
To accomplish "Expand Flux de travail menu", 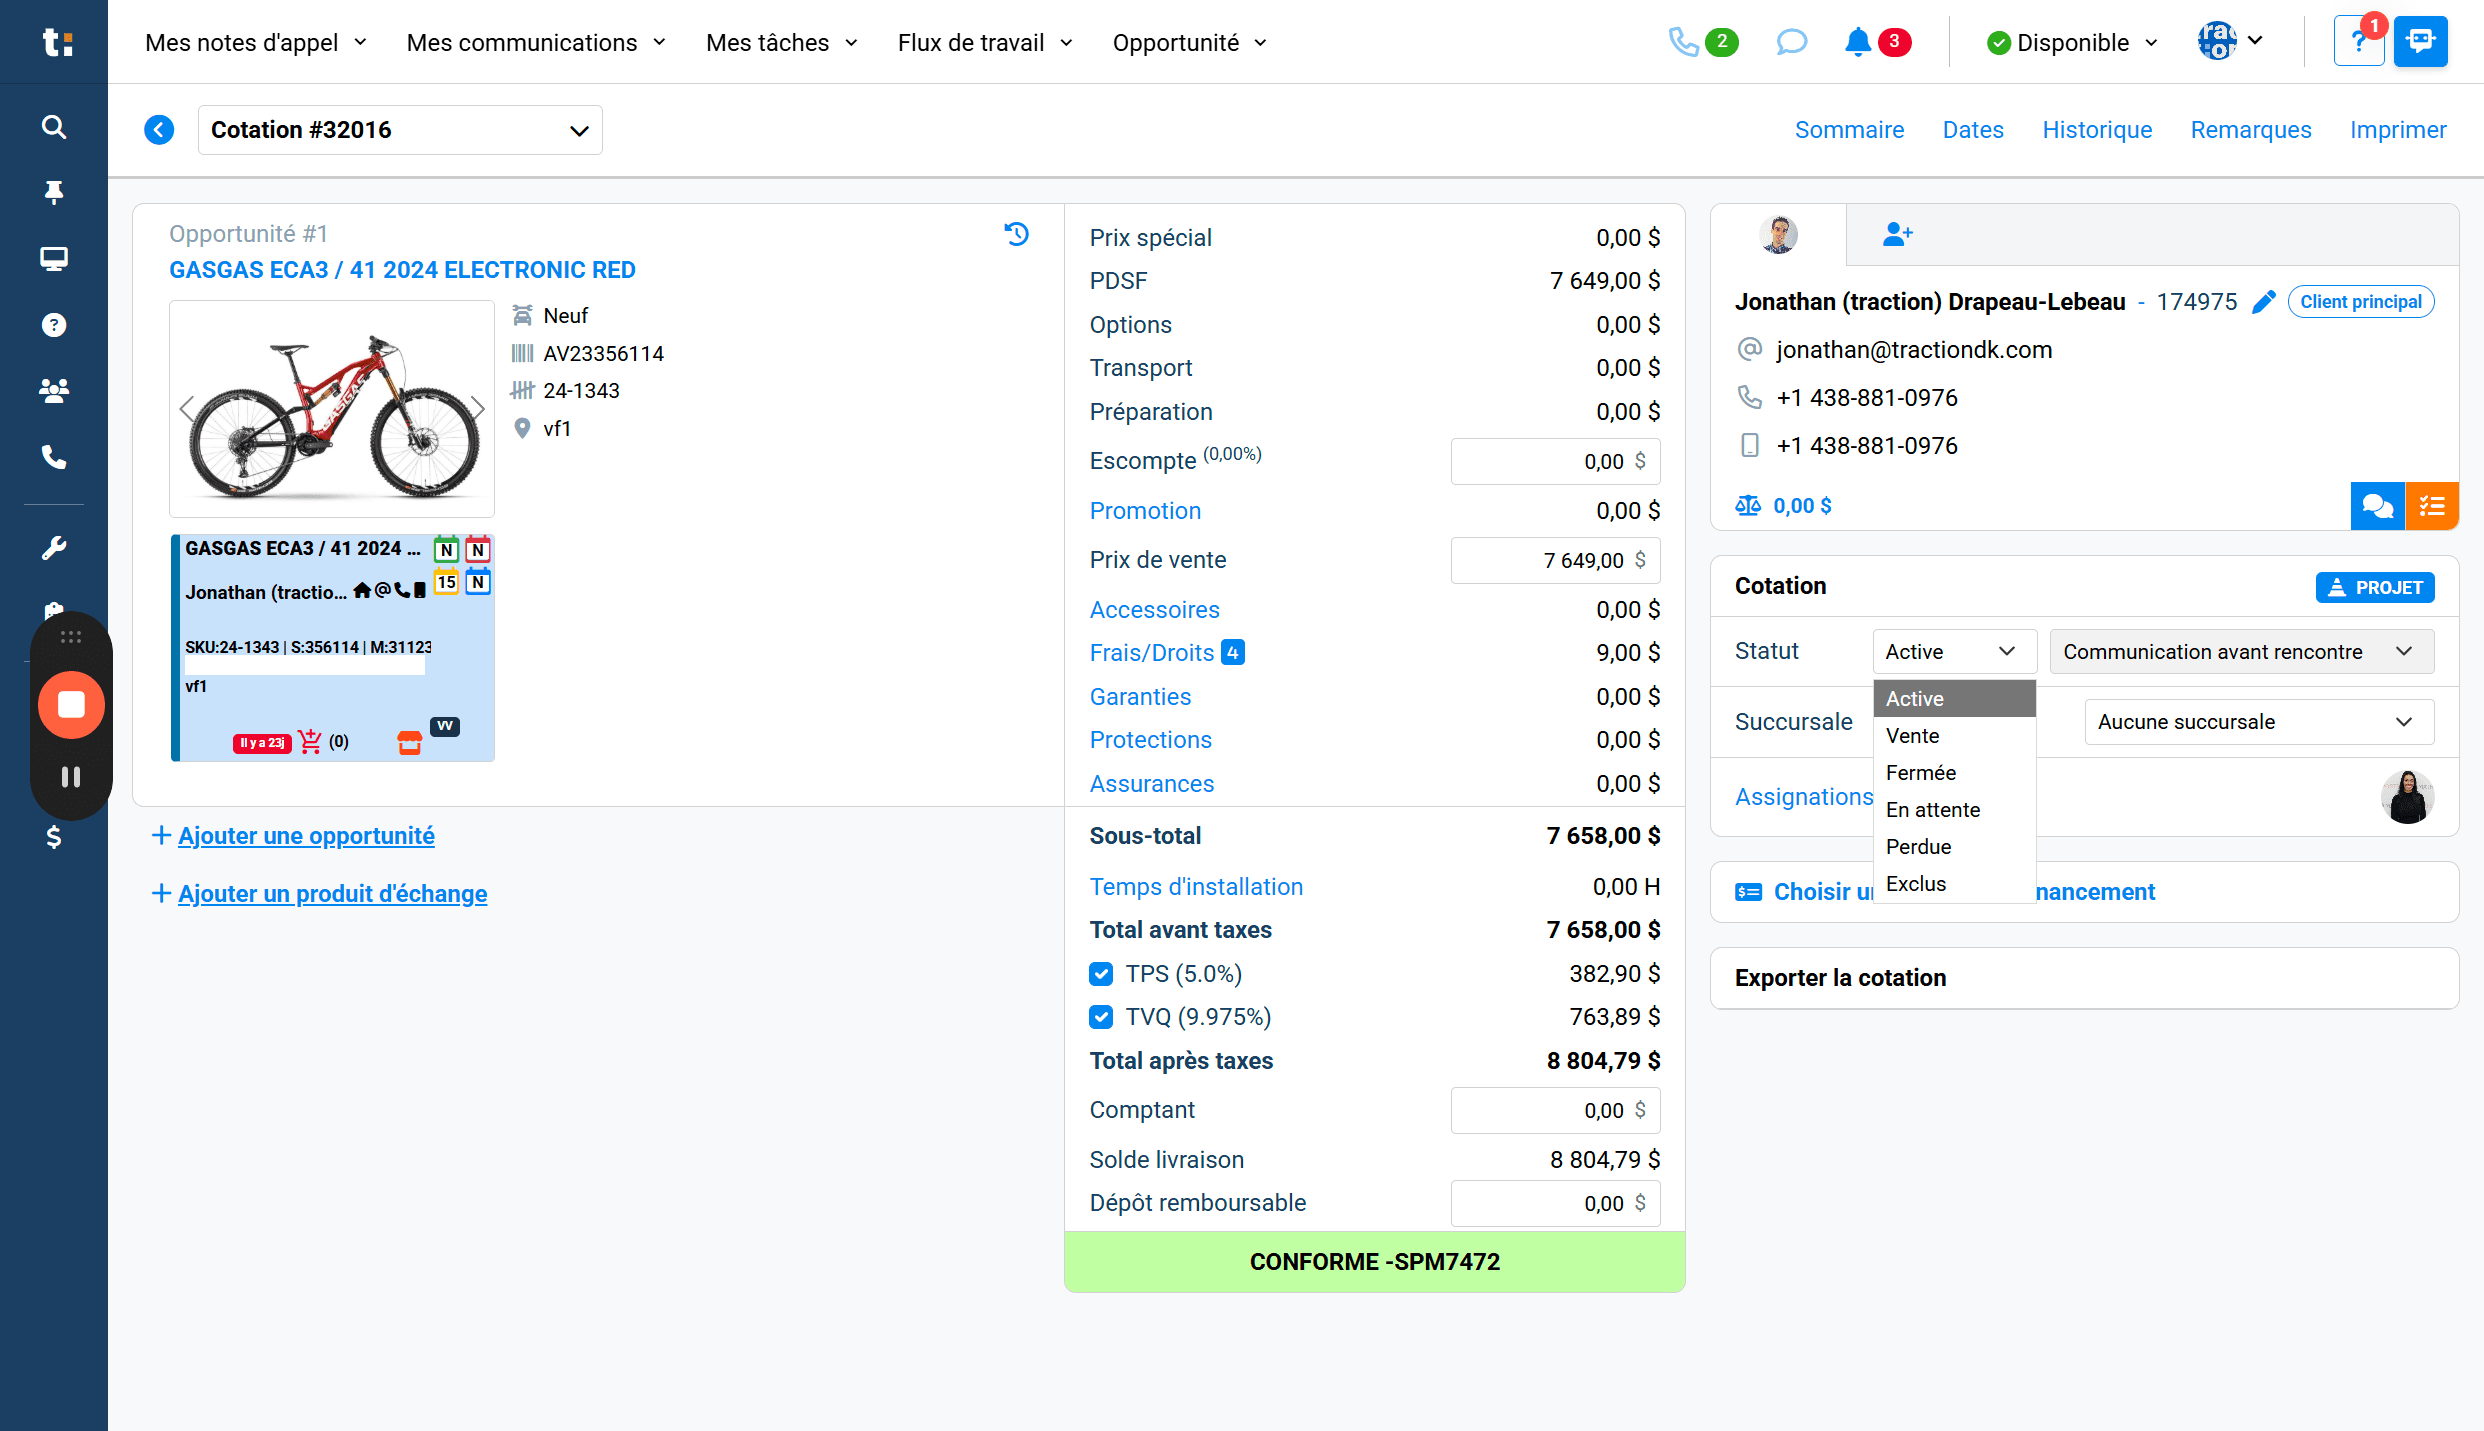I will pyautogui.click(x=985, y=42).
